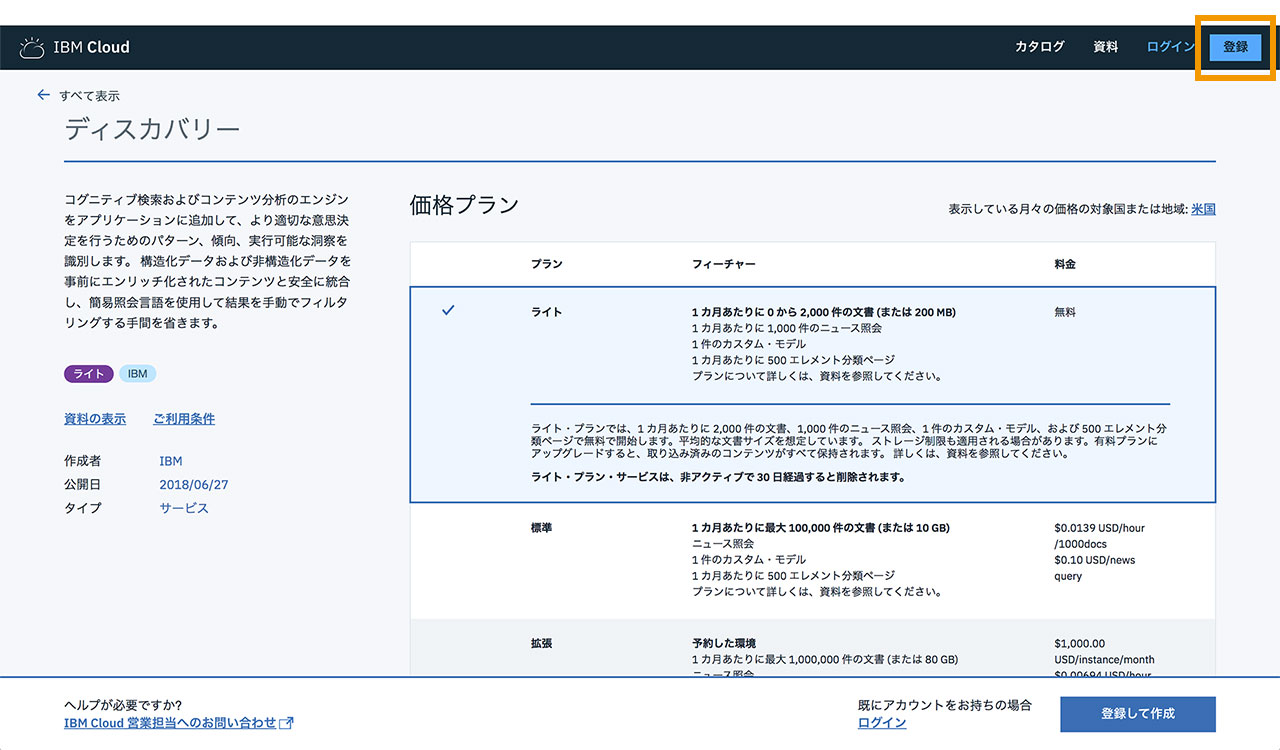Select the 拡張 pricing plan row
Screen dimensions: 1280x750
click(x=812, y=648)
